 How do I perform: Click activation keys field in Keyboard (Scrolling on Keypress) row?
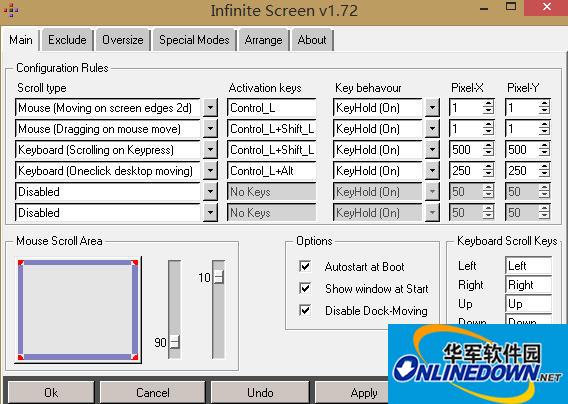click(x=272, y=150)
